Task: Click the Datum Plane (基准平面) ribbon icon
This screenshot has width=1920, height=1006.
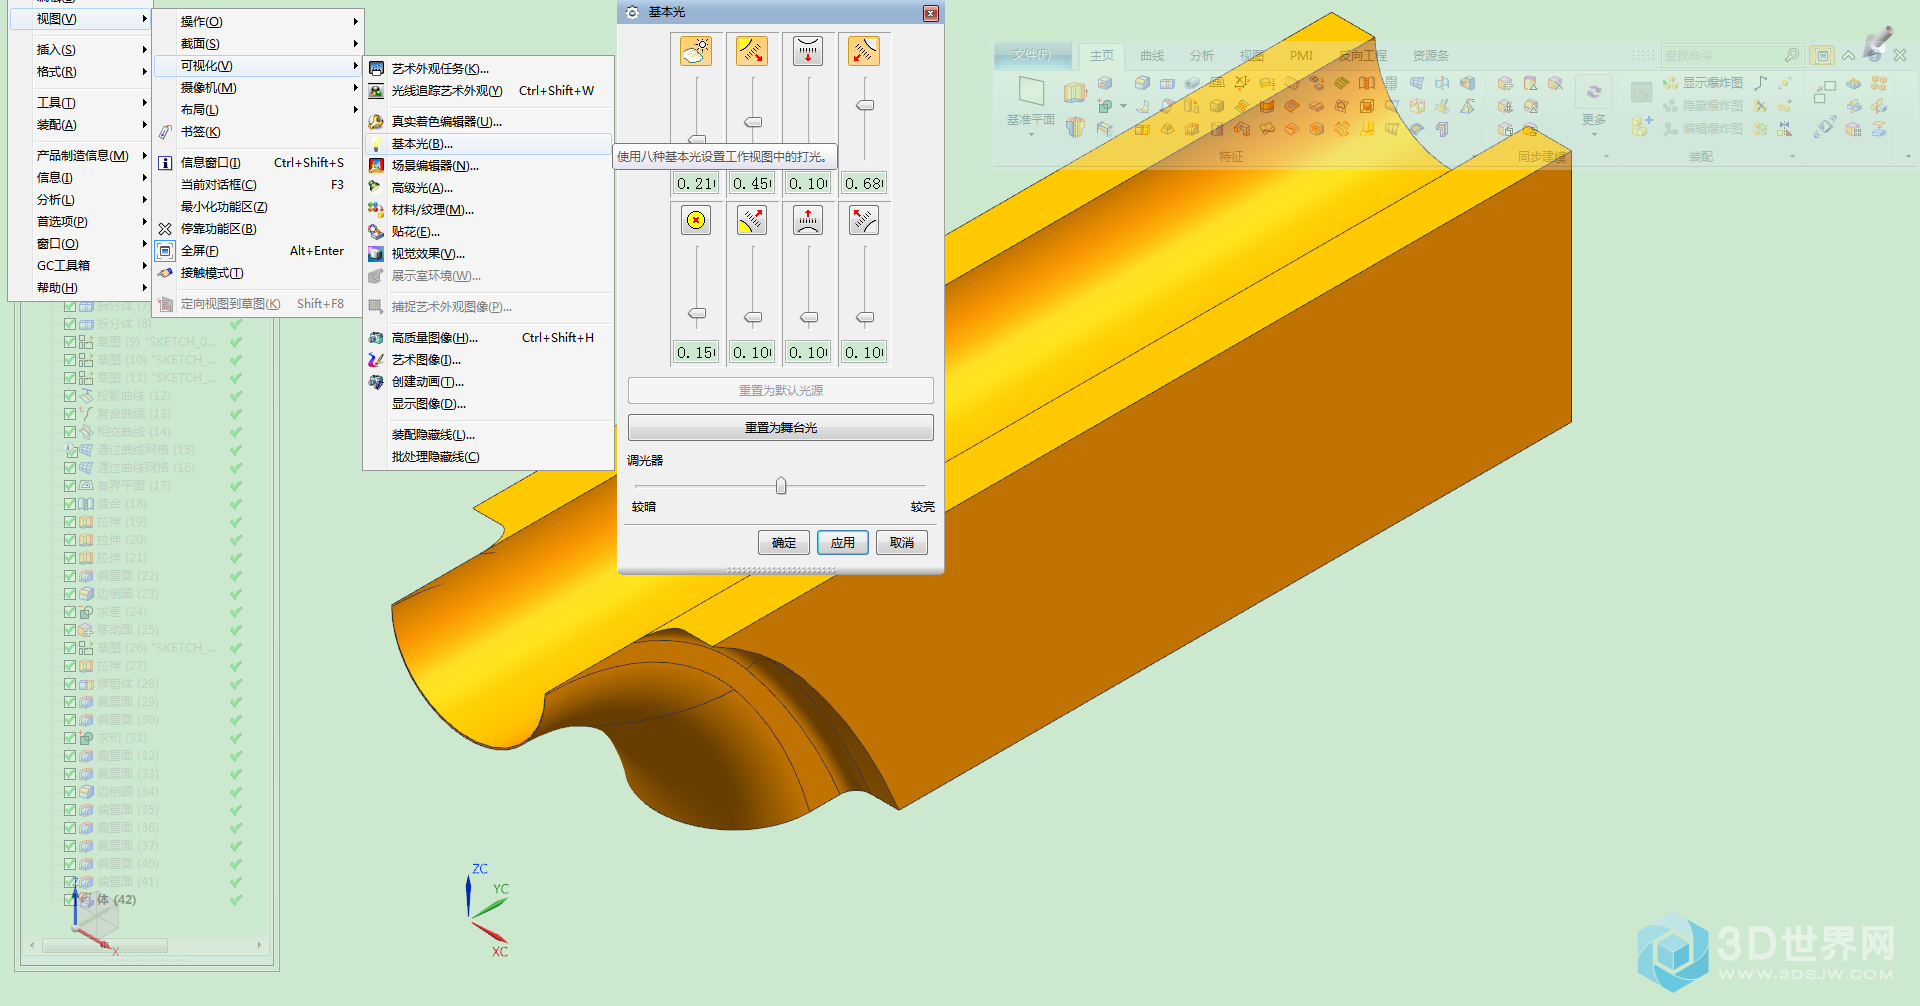Action: 1031,91
